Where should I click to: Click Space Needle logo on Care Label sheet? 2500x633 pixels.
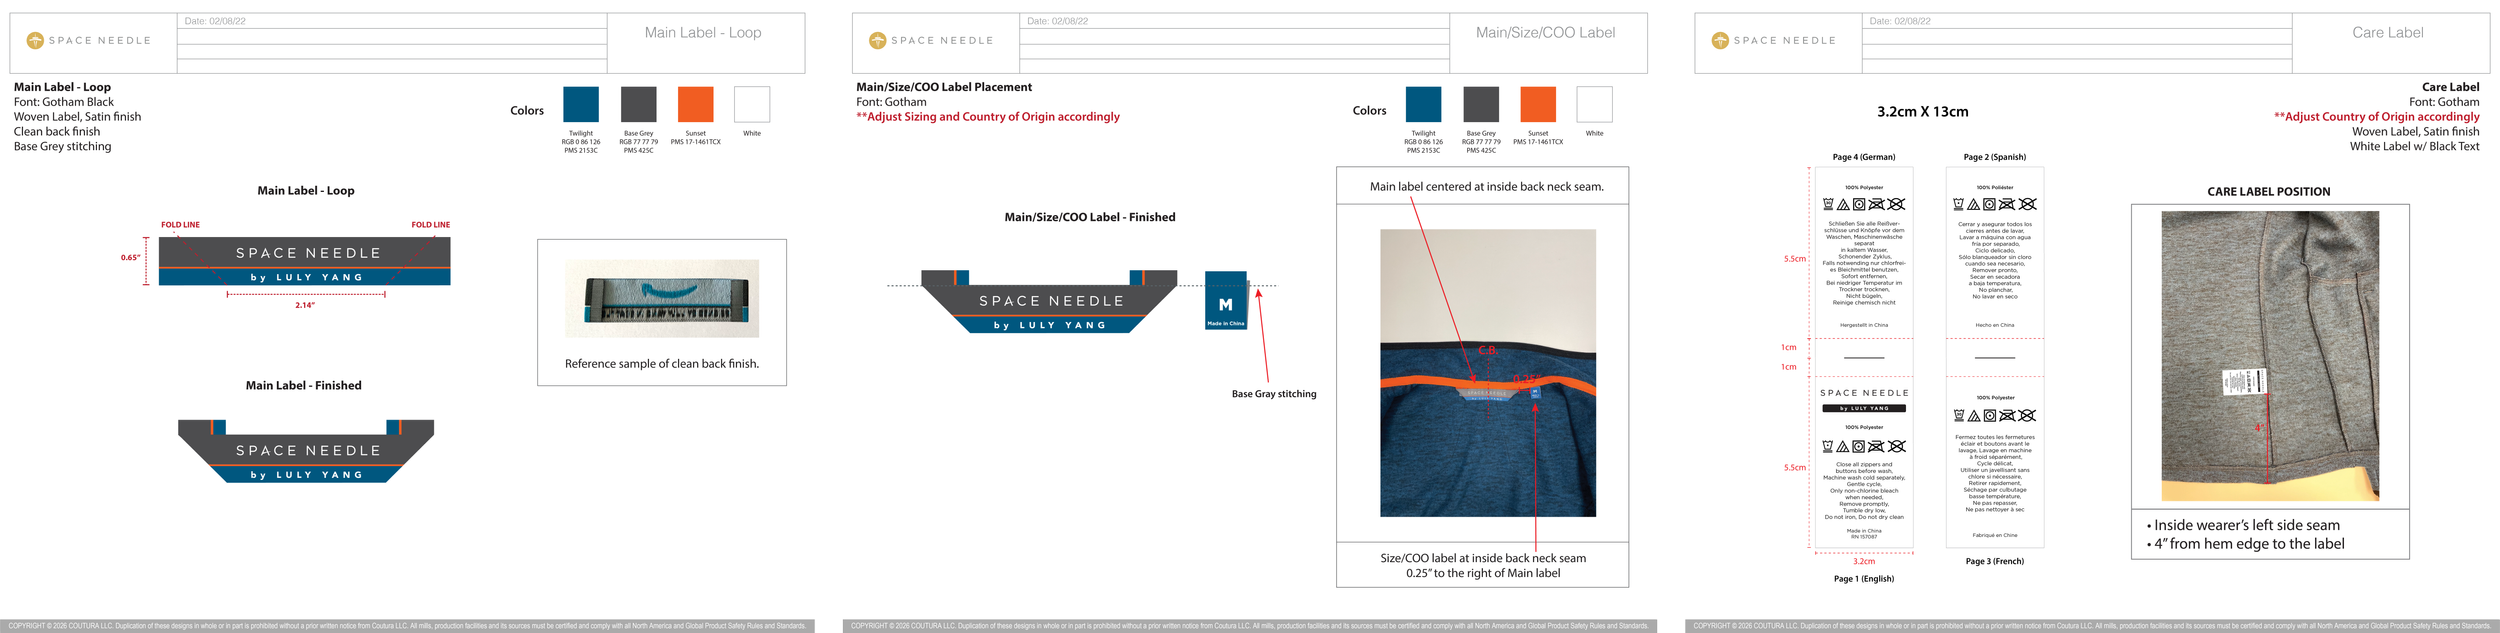pos(1774,41)
